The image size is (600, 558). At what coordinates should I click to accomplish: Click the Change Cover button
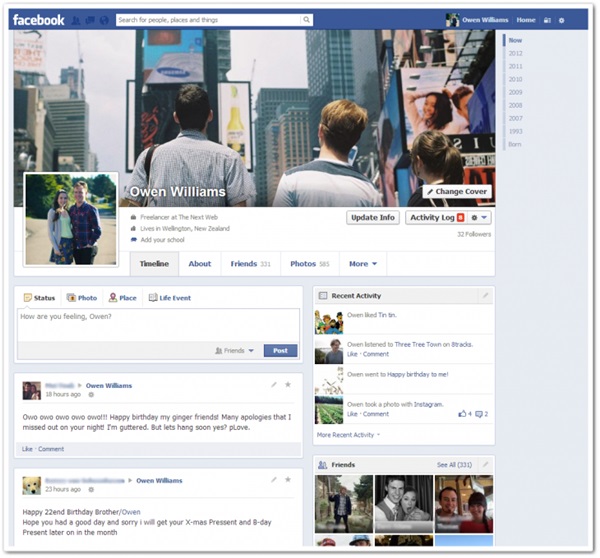[x=457, y=191]
